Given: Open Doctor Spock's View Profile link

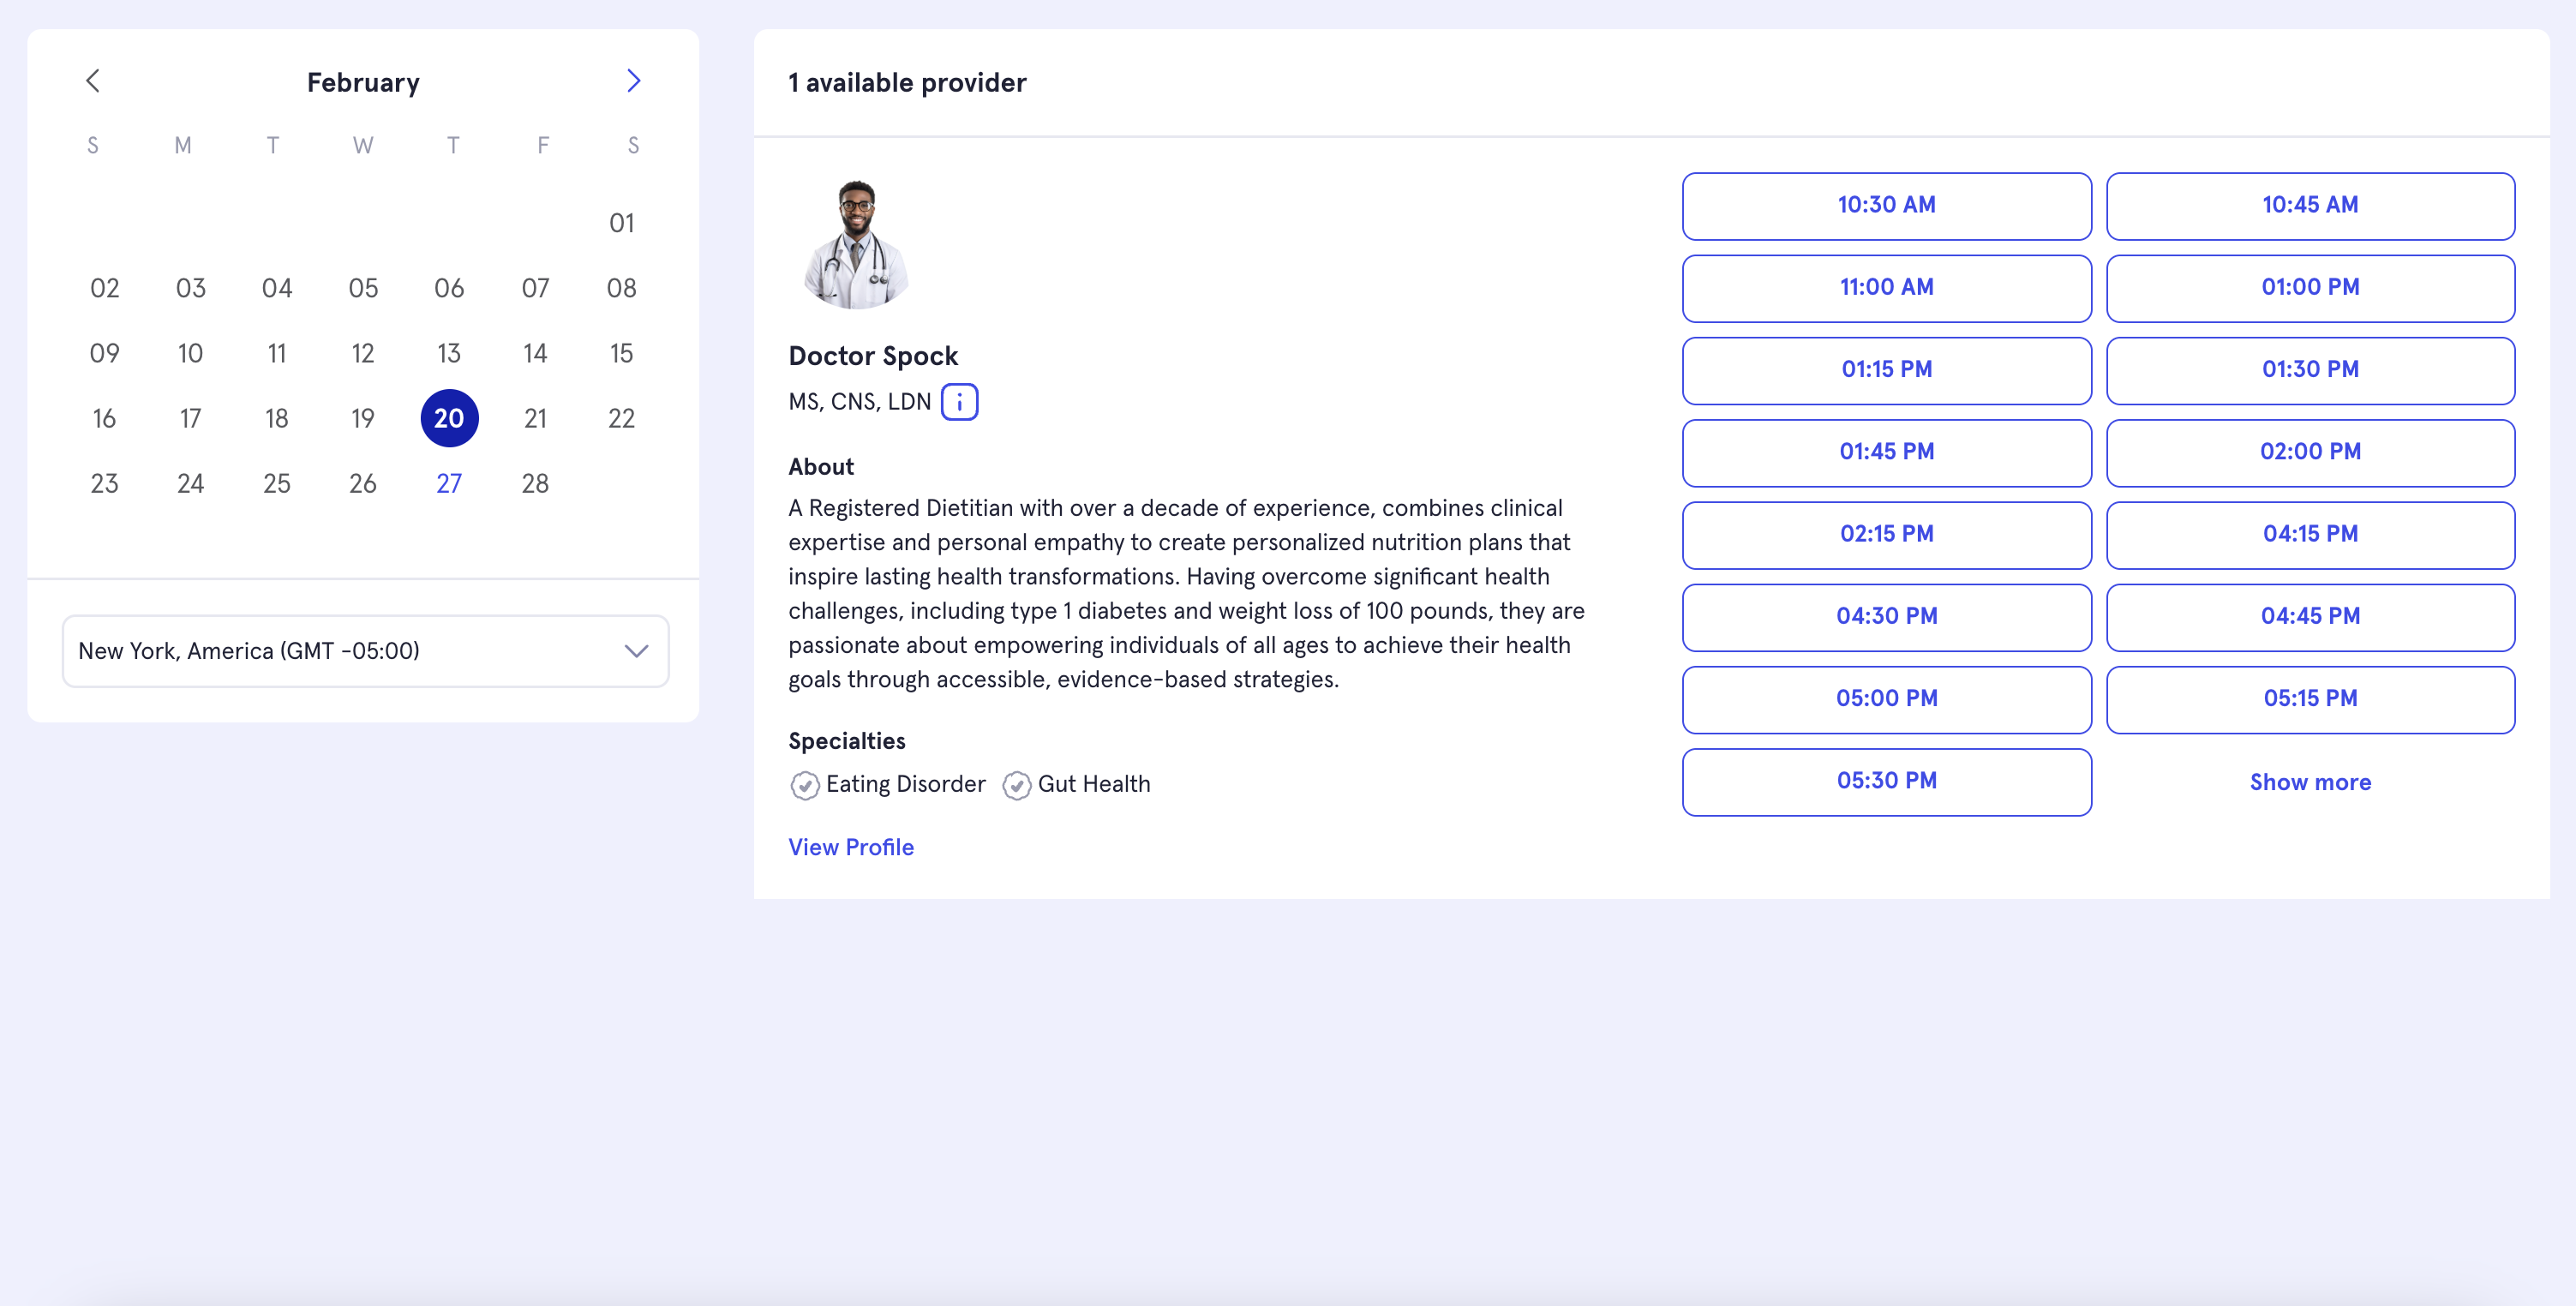Looking at the screenshot, I should [x=851, y=847].
